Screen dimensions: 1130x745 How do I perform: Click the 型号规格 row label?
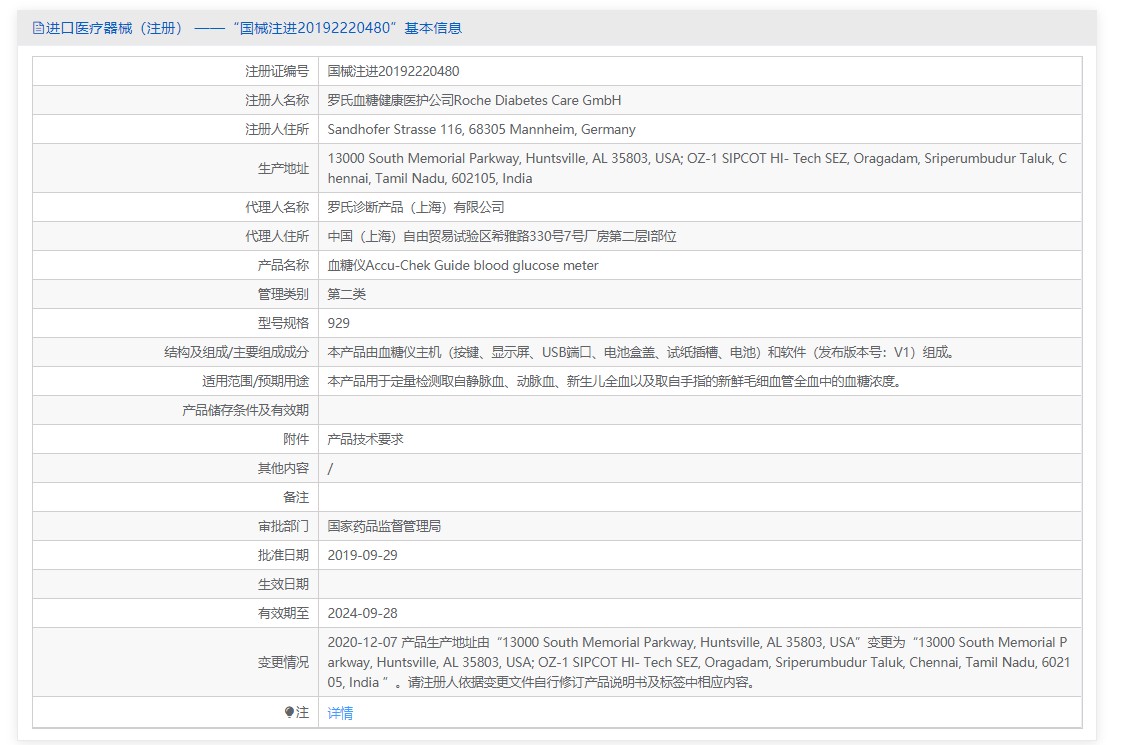pyautogui.click(x=283, y=323)
